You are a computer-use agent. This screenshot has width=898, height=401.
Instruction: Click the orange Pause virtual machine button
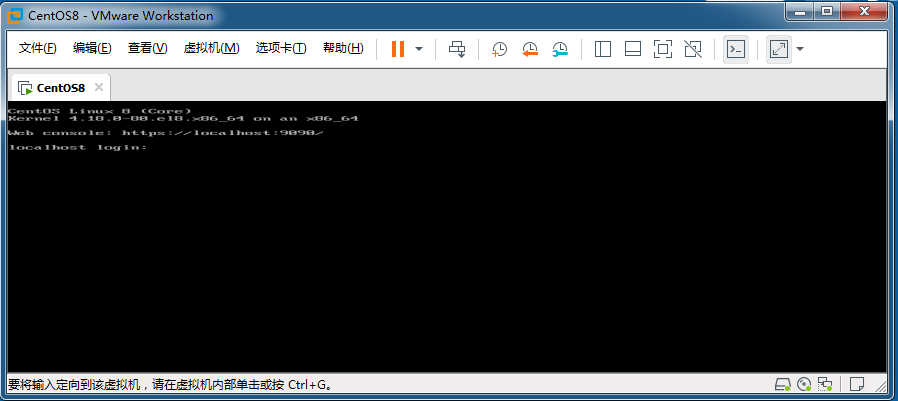click(398, 49)
